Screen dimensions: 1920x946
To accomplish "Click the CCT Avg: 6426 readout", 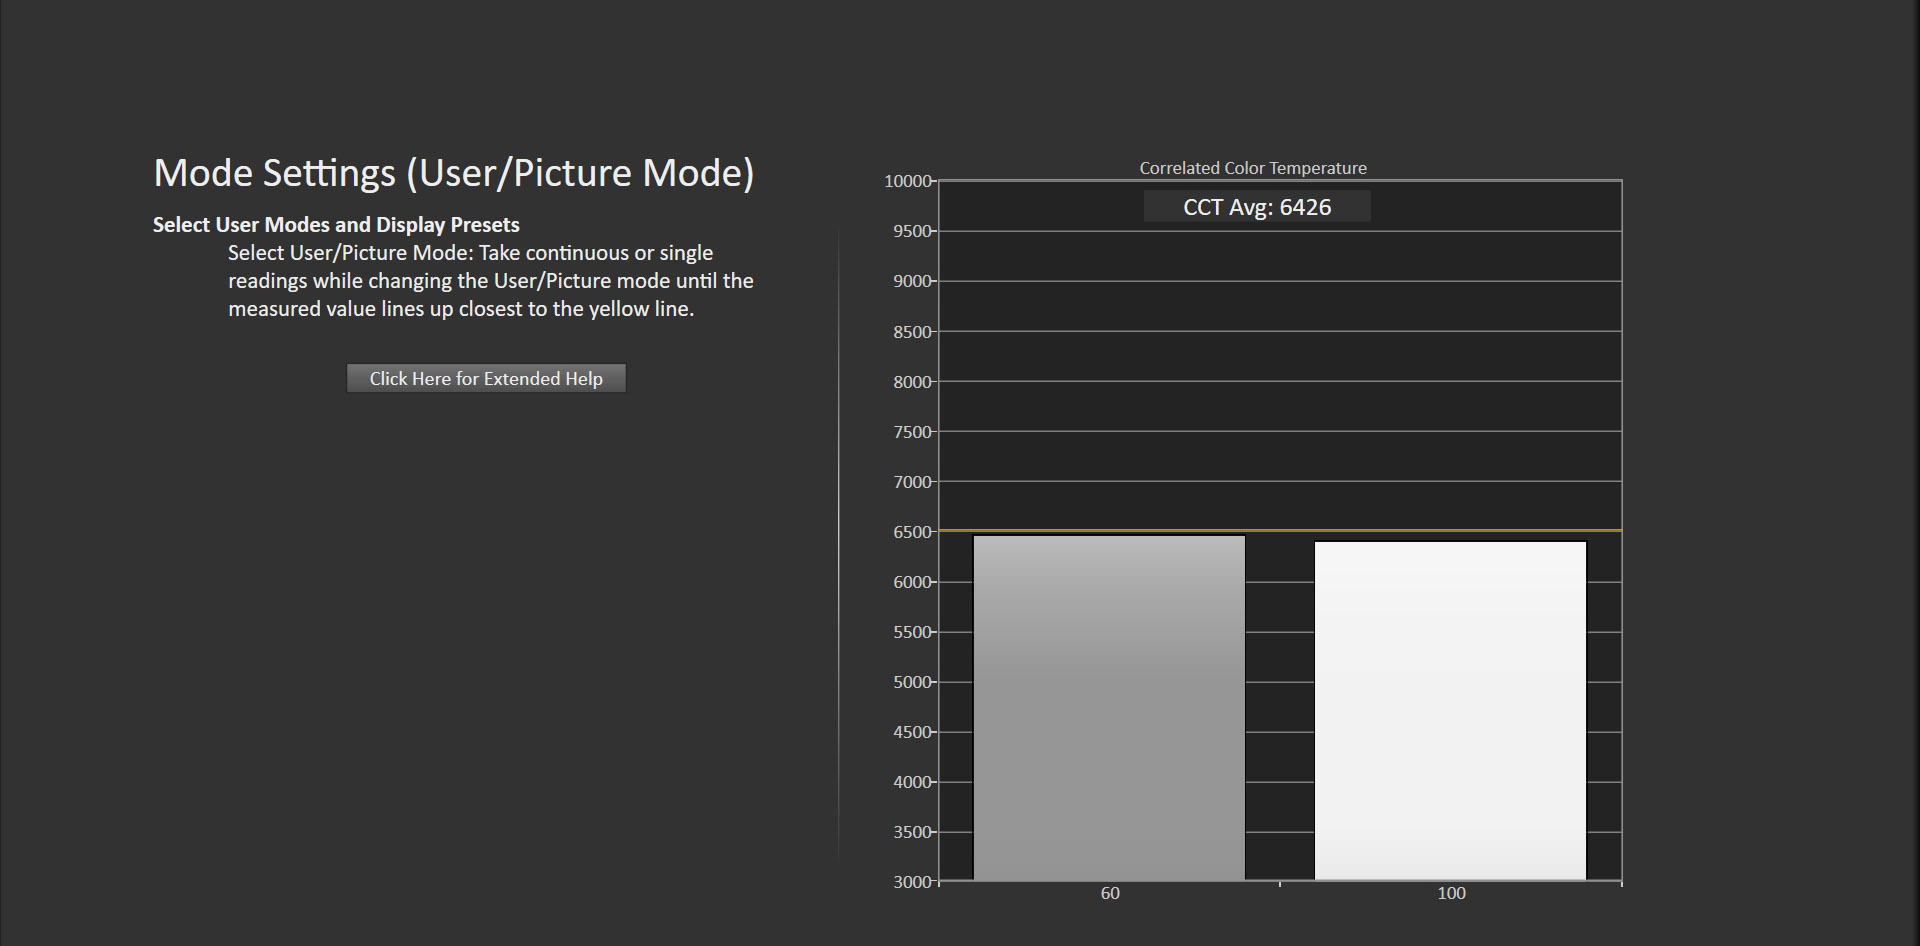I will point(1257,207).
